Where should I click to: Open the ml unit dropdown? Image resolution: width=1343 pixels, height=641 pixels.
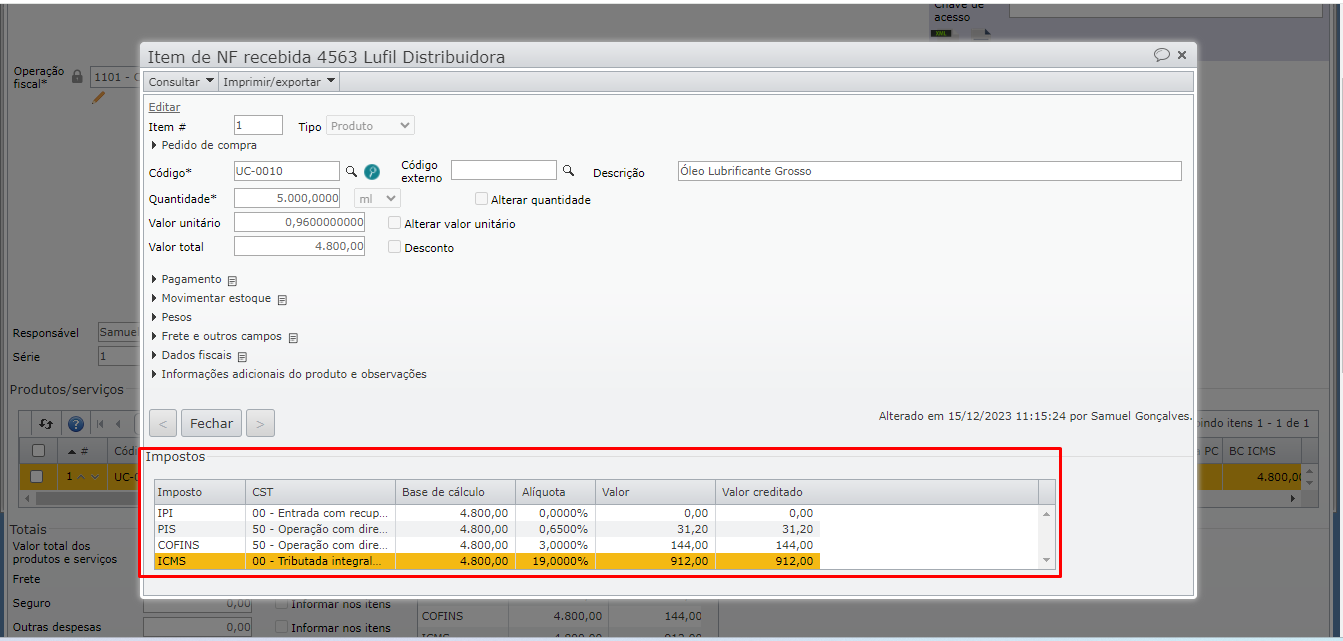pyautogui.click(x=377, y=199)
